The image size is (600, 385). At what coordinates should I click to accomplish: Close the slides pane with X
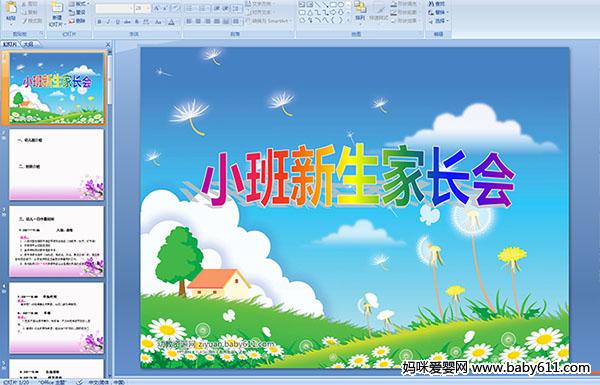108,44
